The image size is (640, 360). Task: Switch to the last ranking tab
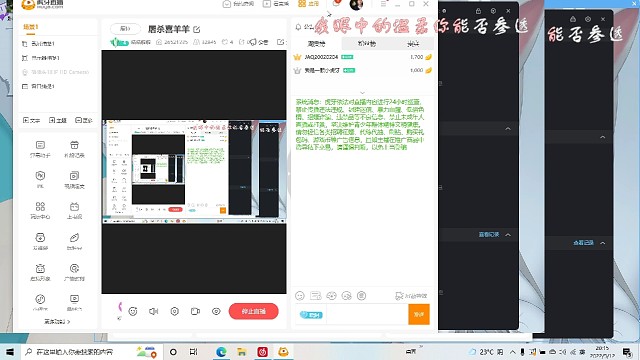(413, 43)
